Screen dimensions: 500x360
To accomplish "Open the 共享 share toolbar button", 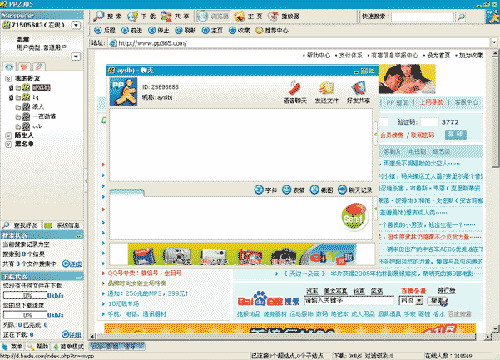I will tap(176, 16).
